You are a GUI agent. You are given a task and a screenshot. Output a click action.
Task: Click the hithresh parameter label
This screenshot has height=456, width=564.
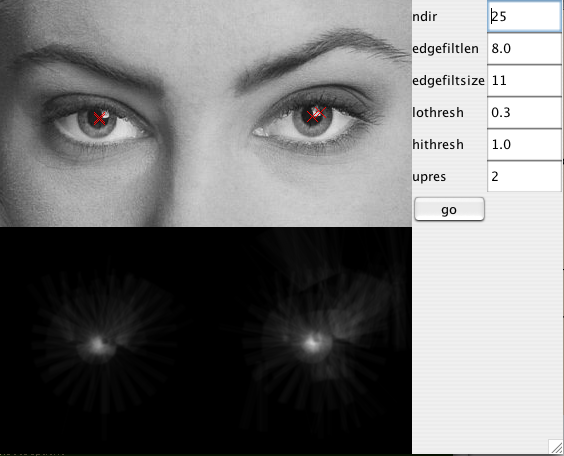pyautogui.click(x=438, y=145)
